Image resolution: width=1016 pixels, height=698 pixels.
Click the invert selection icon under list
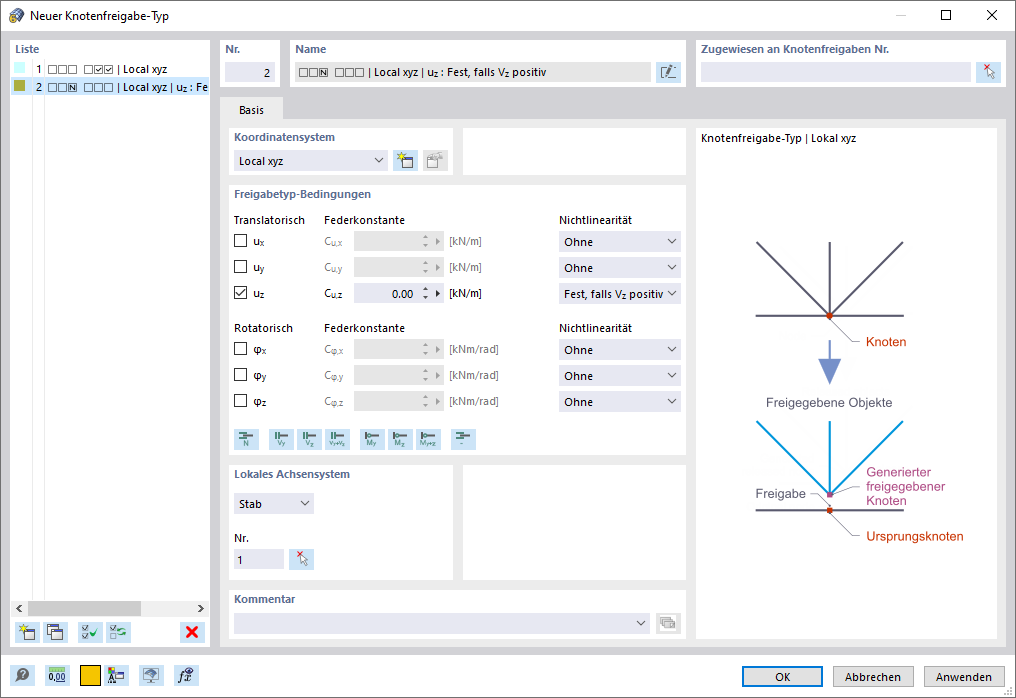coord(118,632)
